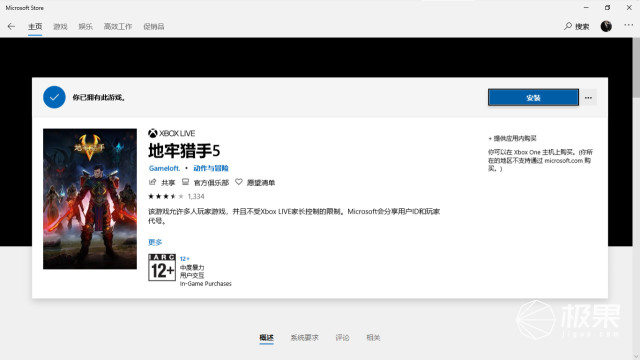Minimize the Microsoft Store window
This screenshot has width=640, height=360.
point(586,8)
